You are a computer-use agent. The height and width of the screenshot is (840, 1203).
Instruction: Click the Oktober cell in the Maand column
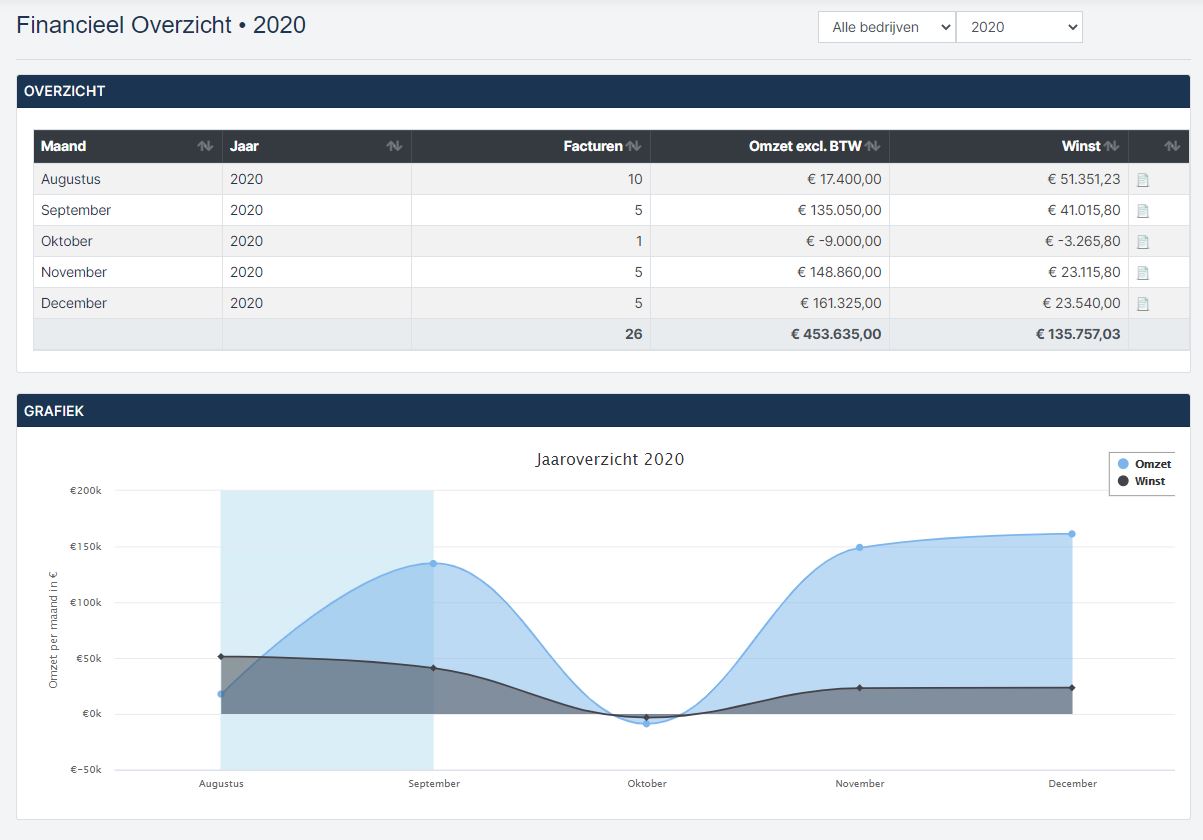pos(128,242)
